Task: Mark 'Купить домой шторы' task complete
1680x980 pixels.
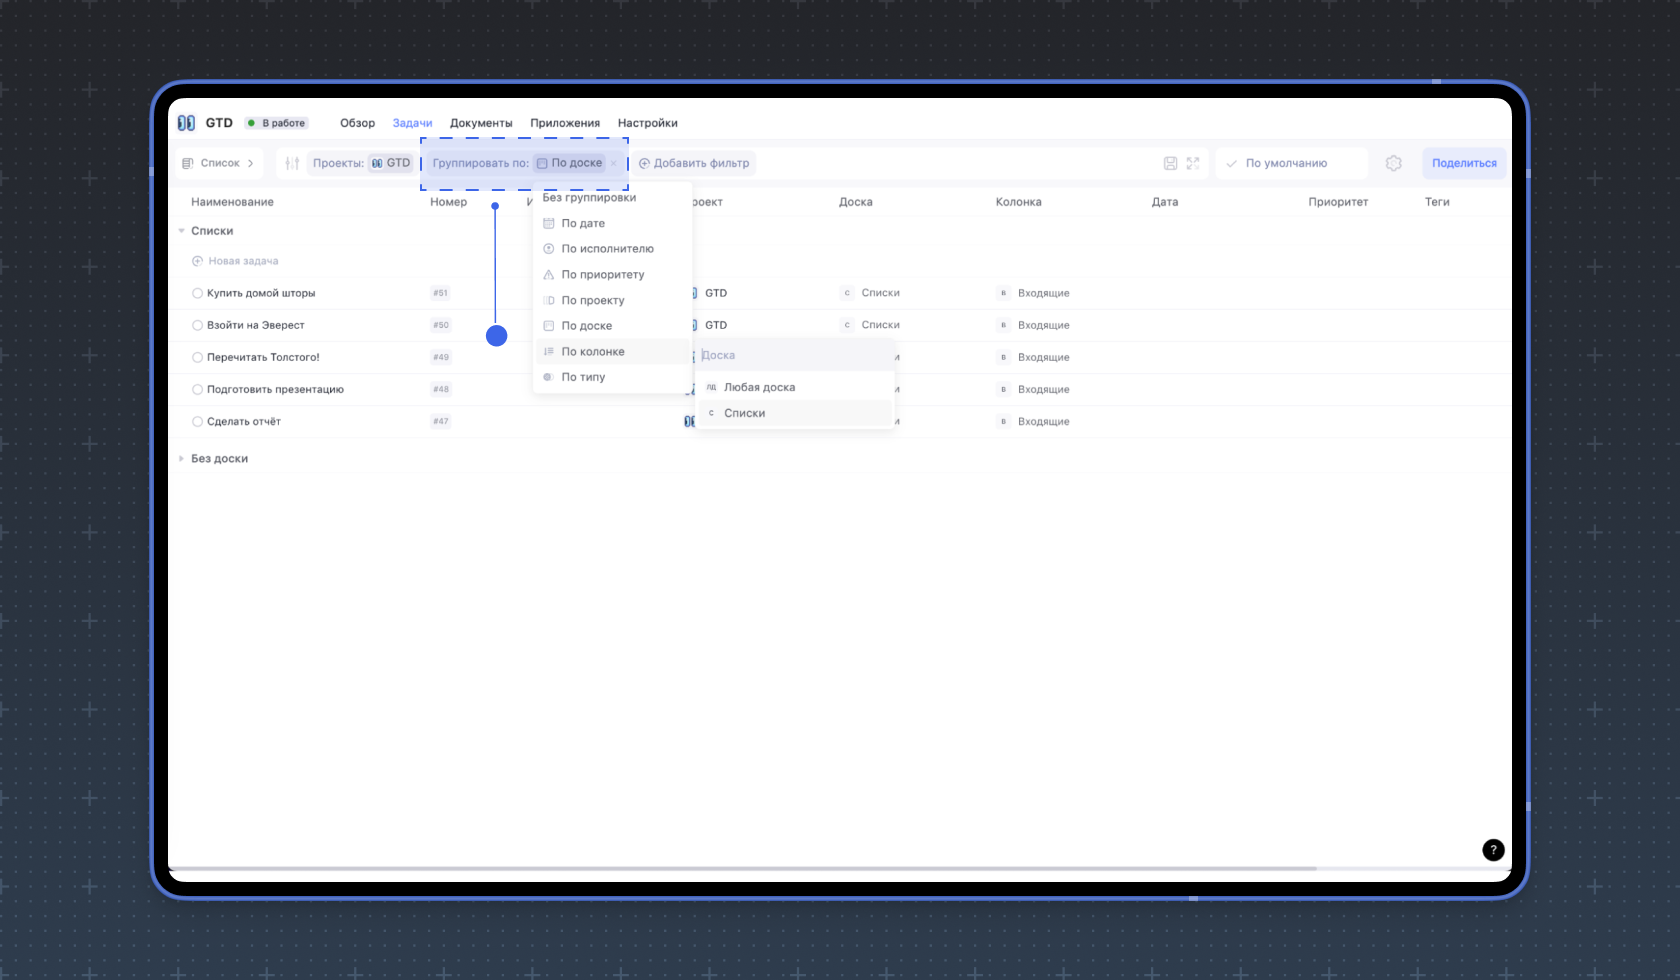Action: [197, 293]
